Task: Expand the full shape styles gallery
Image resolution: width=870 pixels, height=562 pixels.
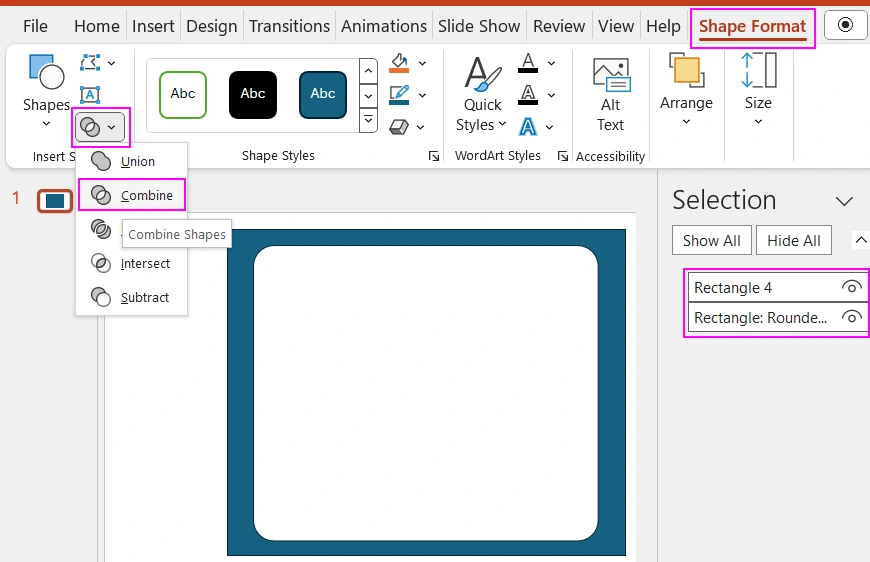Action: 368,120
